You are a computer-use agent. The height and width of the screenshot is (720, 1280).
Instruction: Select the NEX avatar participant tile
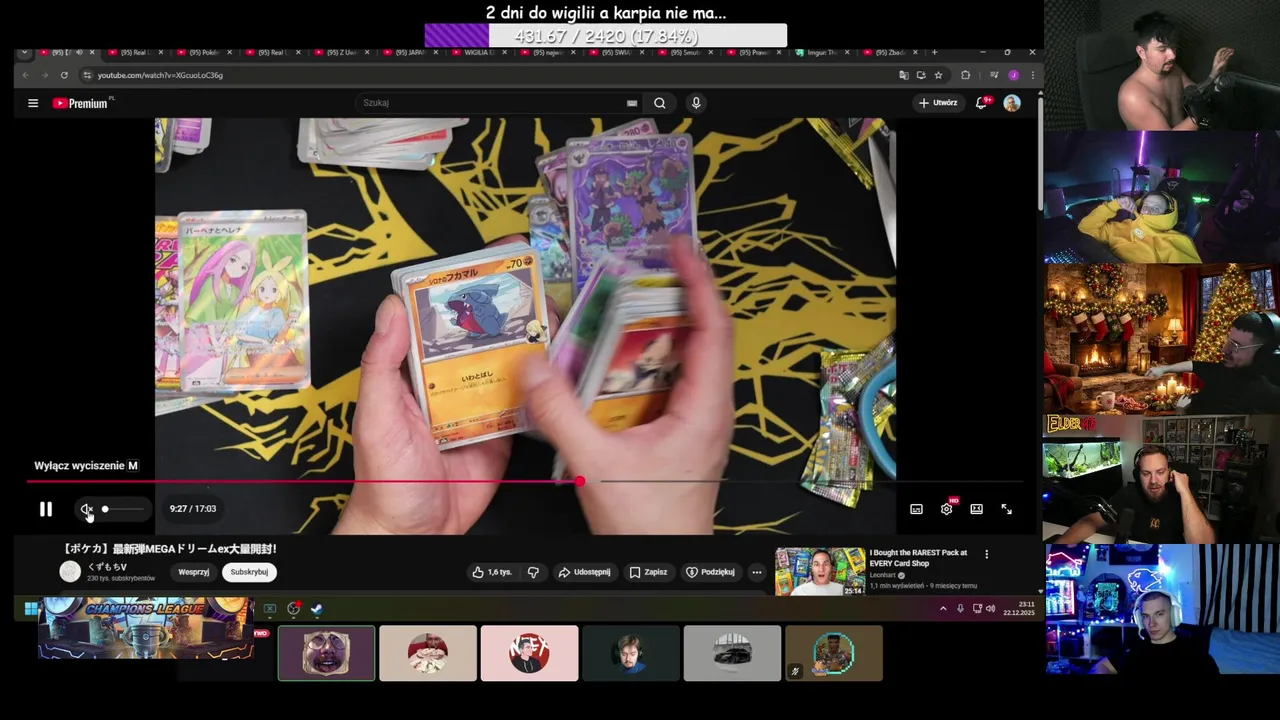529,653
